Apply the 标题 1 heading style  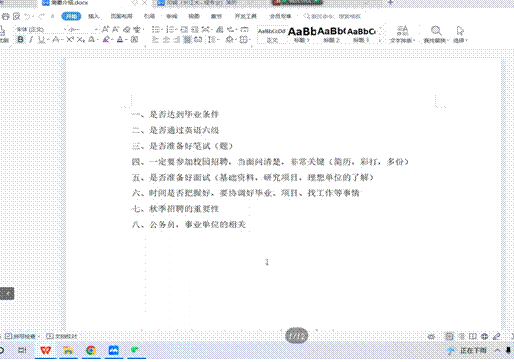pyautogui.click(x=302, y=34)
